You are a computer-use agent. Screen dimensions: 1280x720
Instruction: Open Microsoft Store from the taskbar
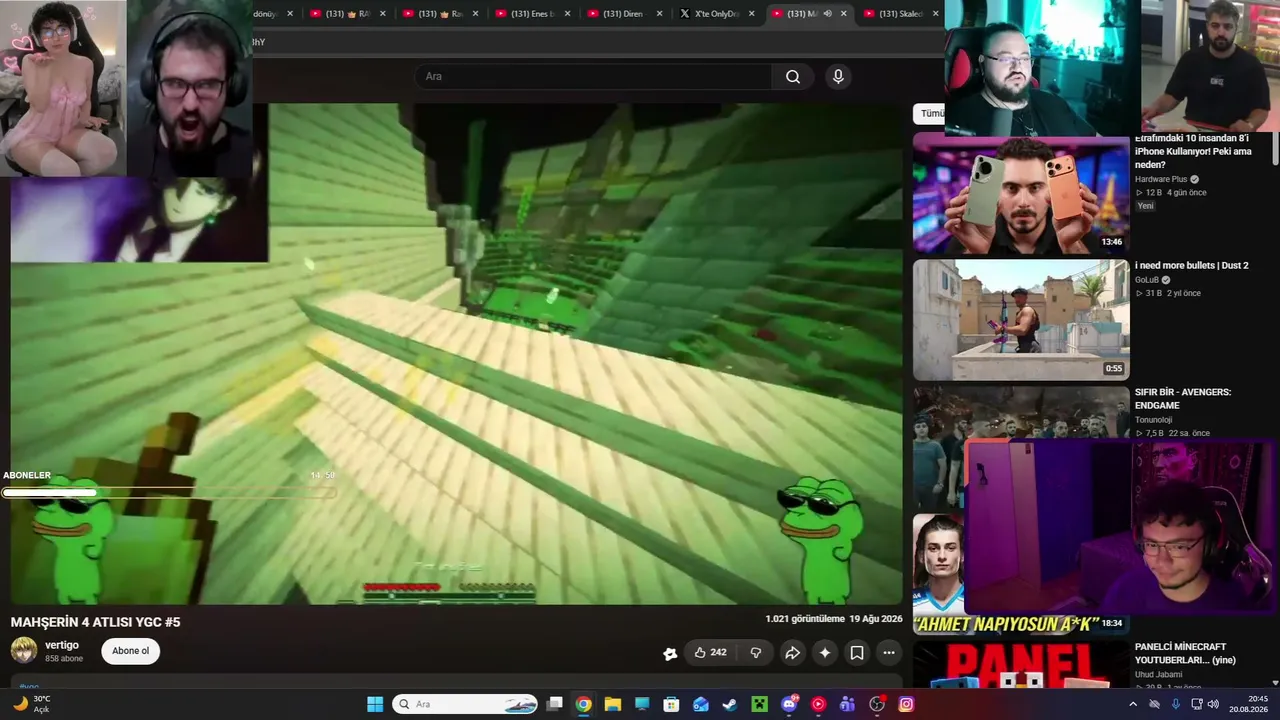click(x=672, y=704)
